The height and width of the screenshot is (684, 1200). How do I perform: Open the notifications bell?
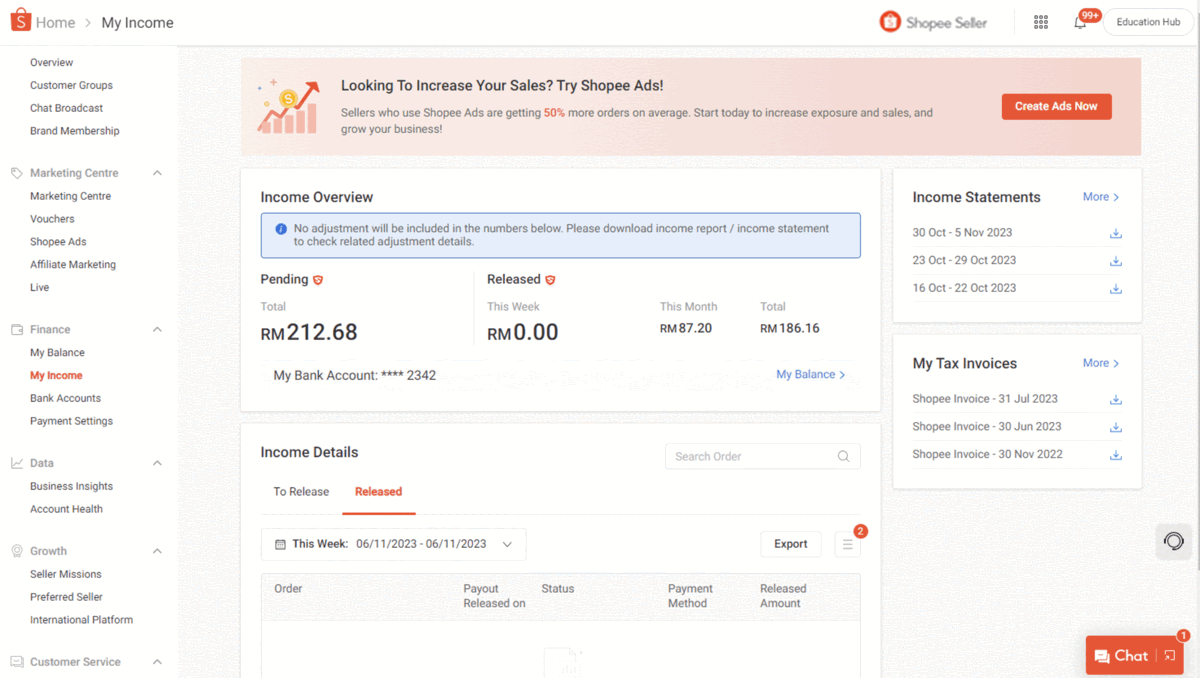click(x=1081, y=21)
